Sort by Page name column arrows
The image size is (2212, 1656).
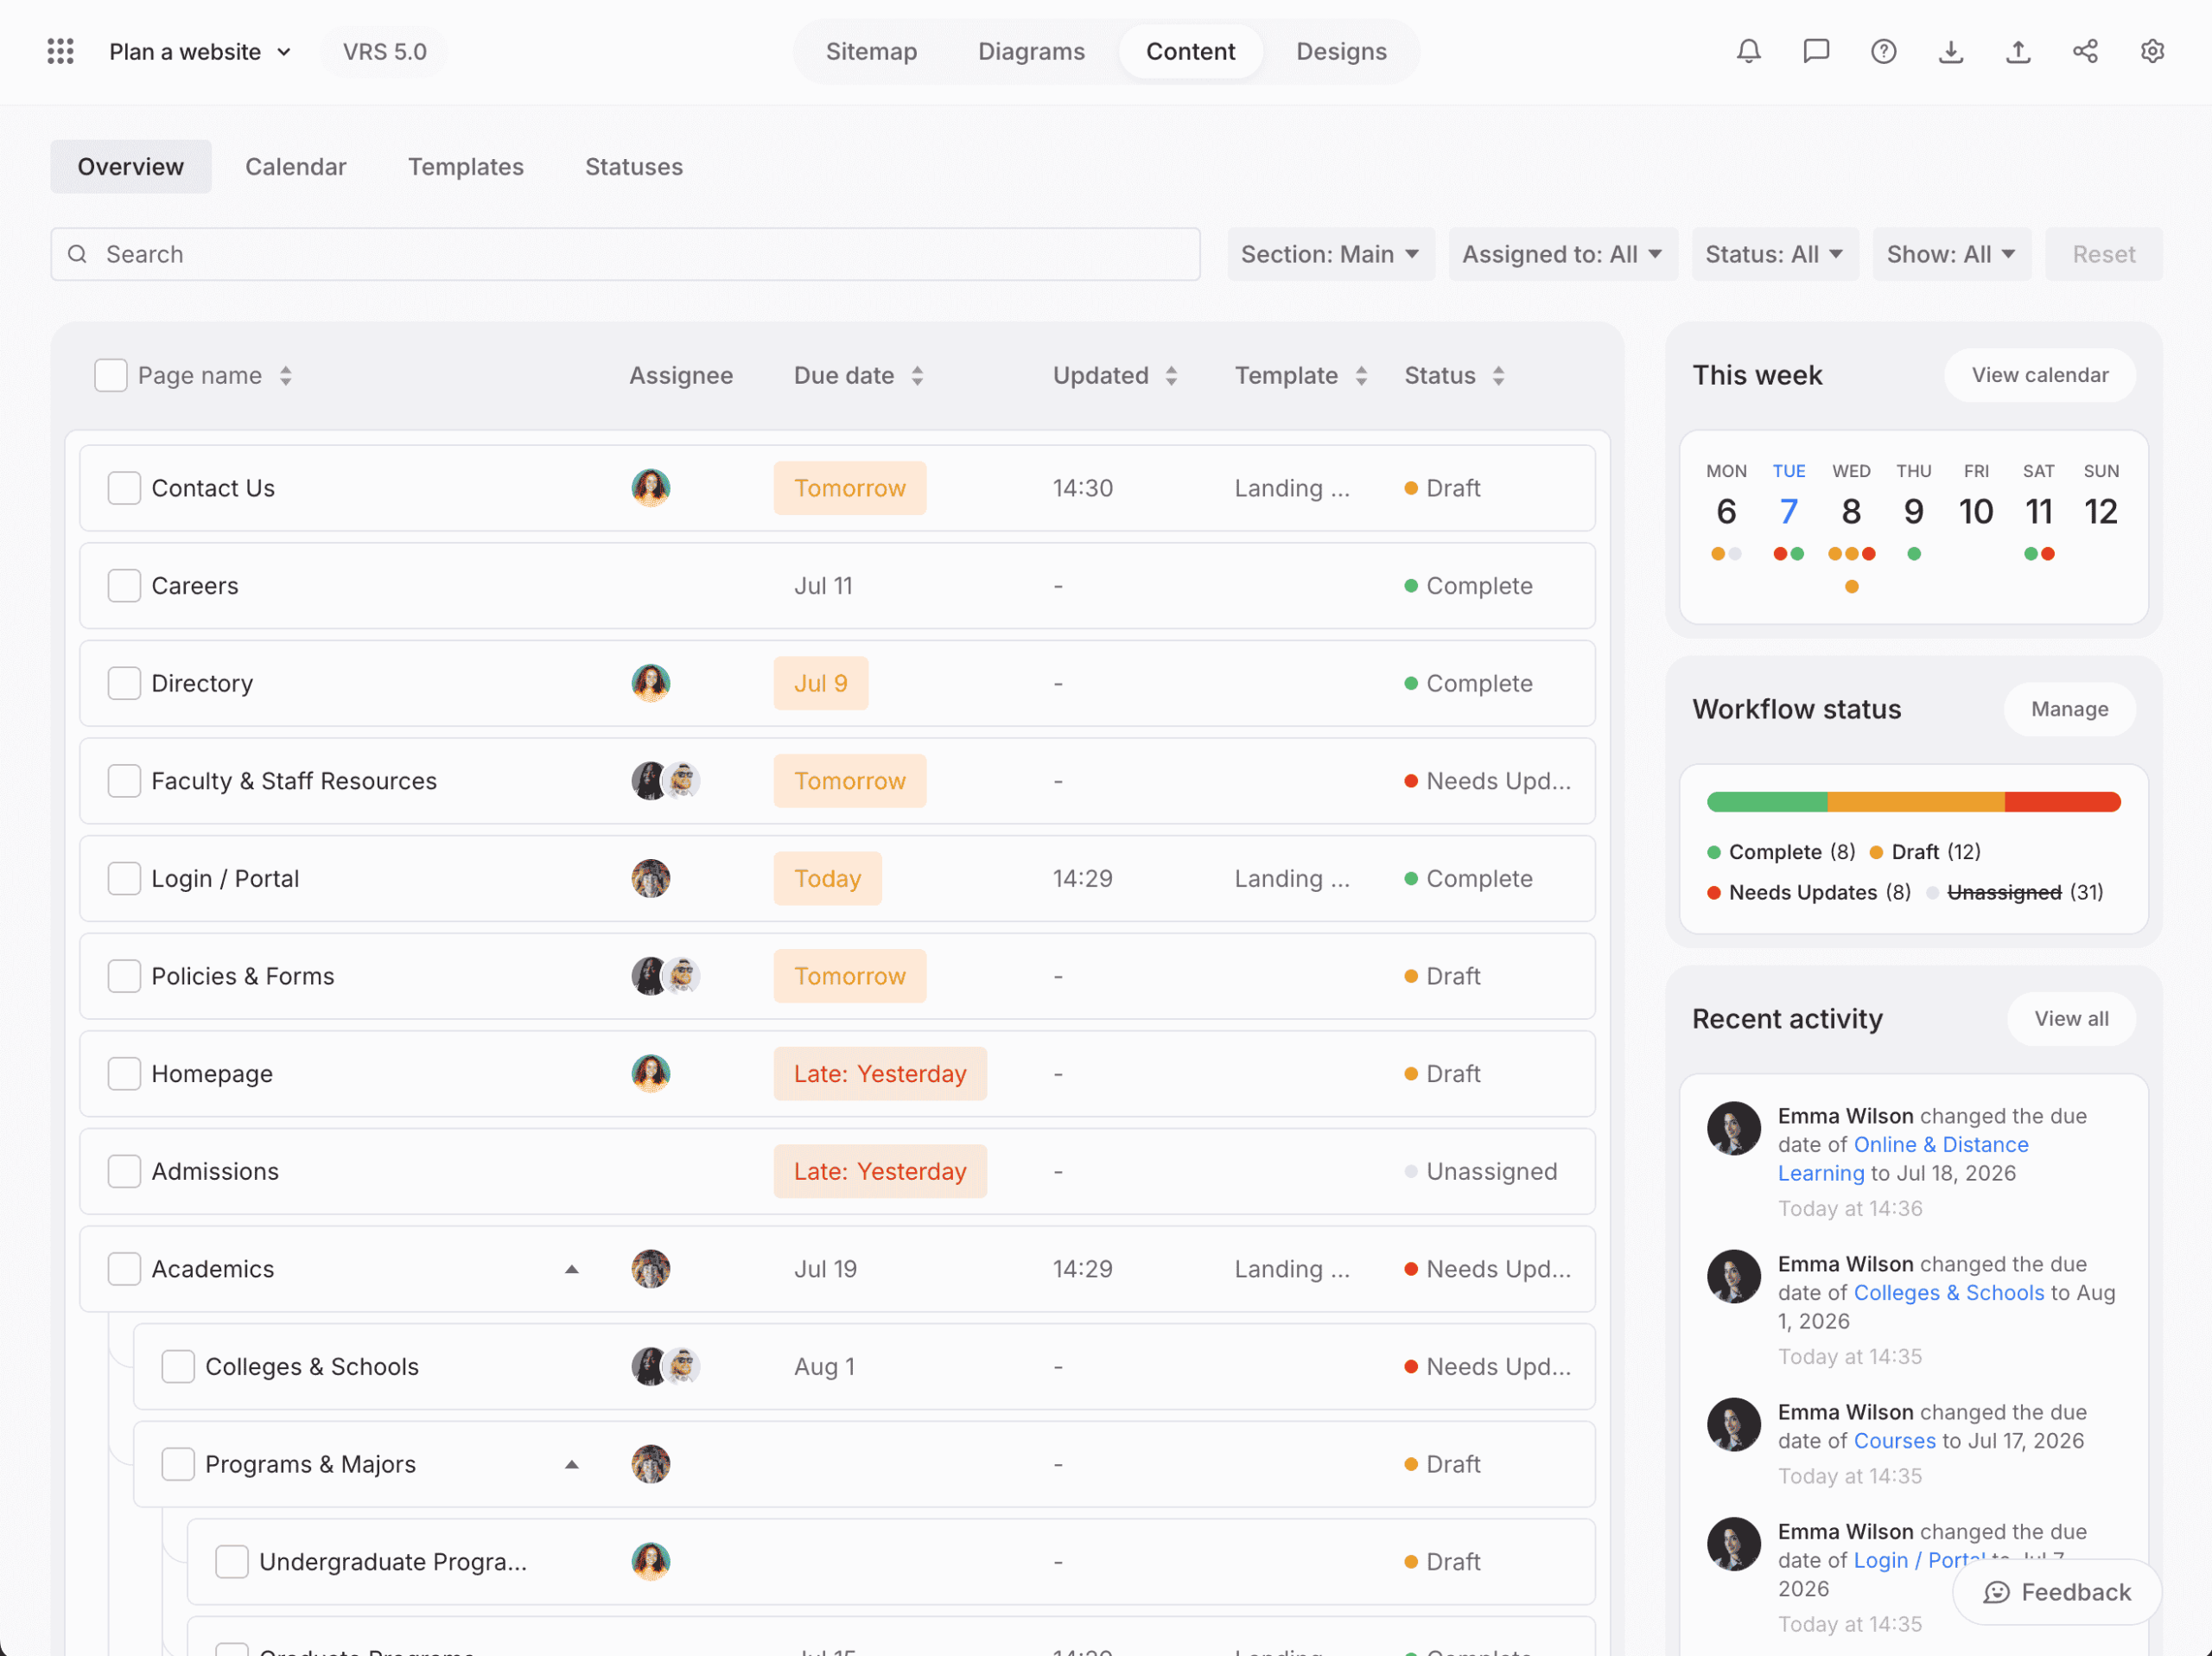[x=286, y=376]
